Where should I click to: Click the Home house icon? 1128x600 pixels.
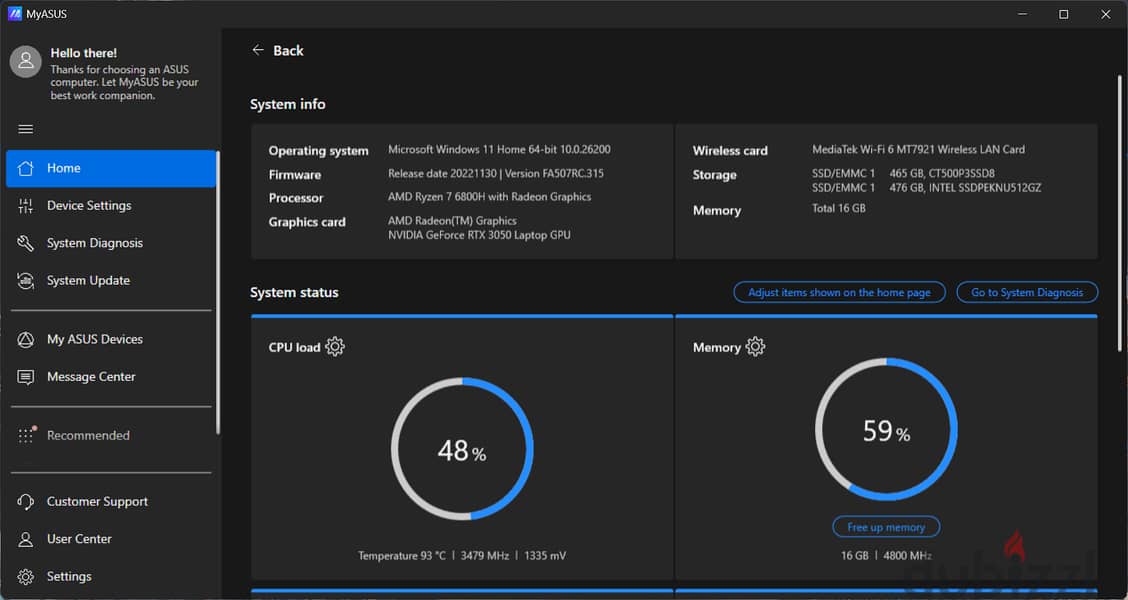[25, 168]
